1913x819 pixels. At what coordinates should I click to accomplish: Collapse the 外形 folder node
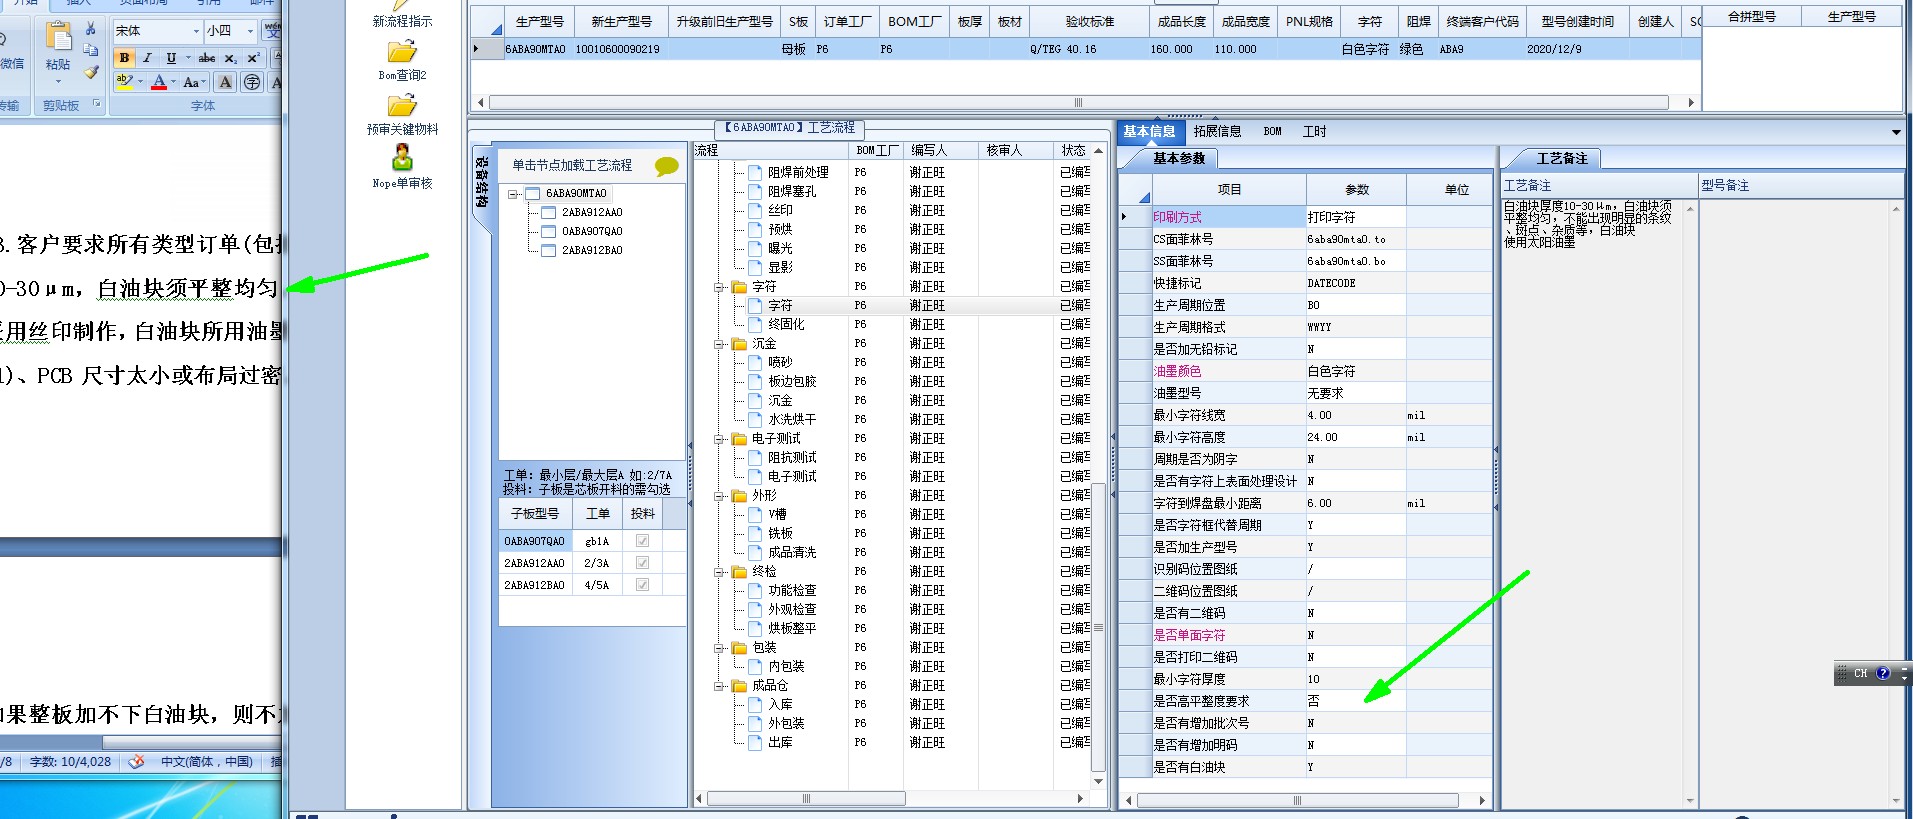[719, 496]
